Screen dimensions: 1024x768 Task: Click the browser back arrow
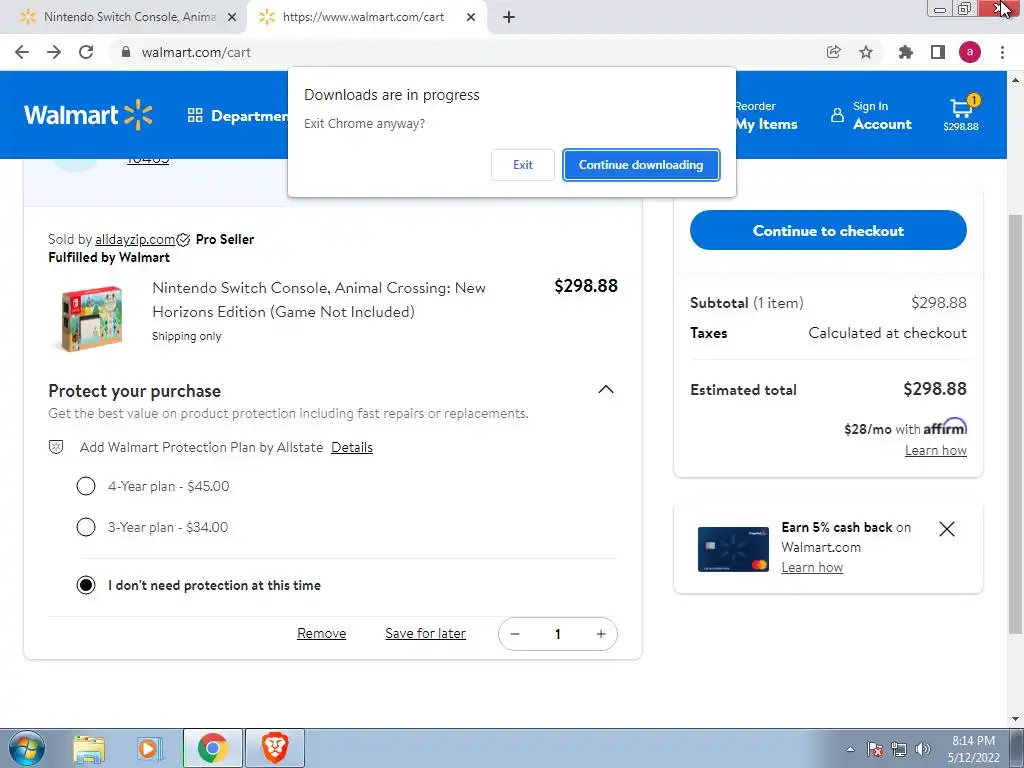tap(22, 52)
